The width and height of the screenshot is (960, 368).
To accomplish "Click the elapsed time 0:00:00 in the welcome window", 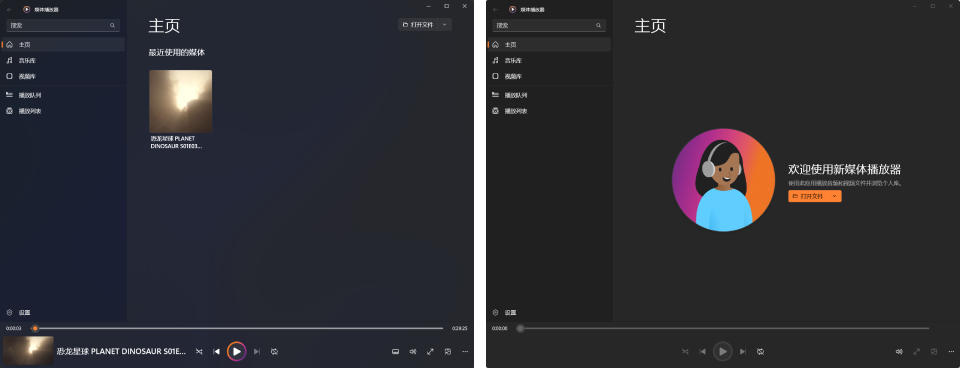I will tap(500, 328).
